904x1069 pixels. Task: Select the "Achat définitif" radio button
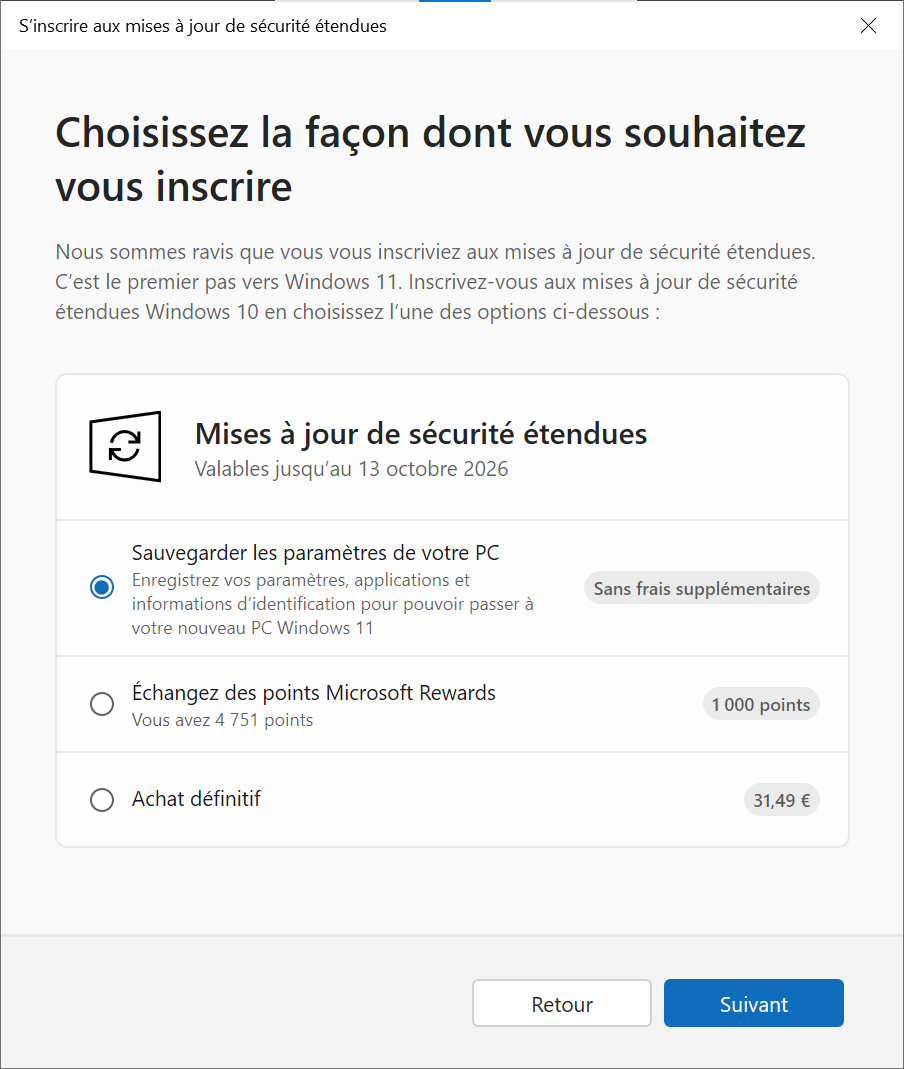point(102,800)
